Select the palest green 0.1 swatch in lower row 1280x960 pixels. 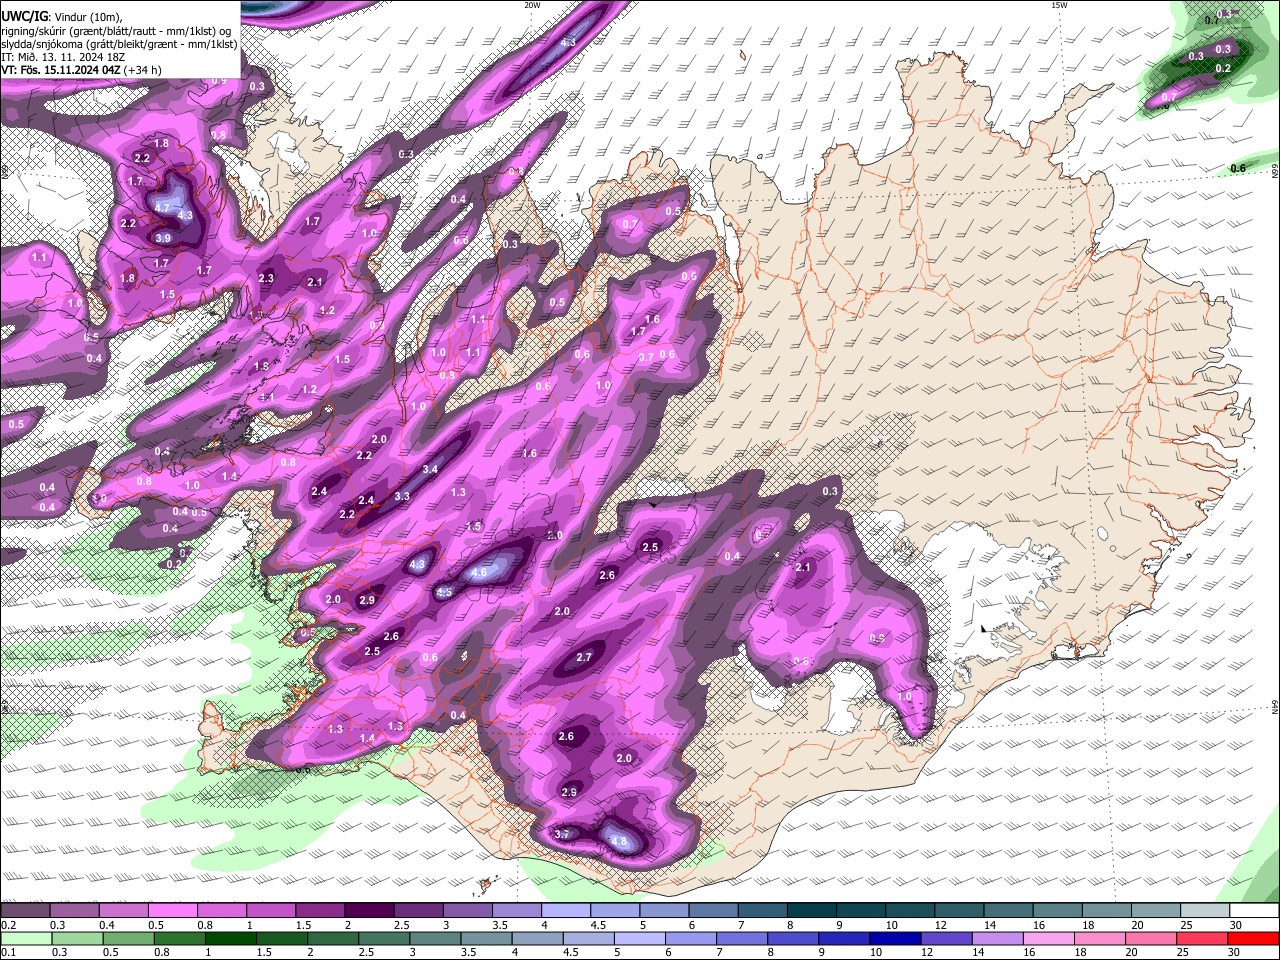coord(25,938)
